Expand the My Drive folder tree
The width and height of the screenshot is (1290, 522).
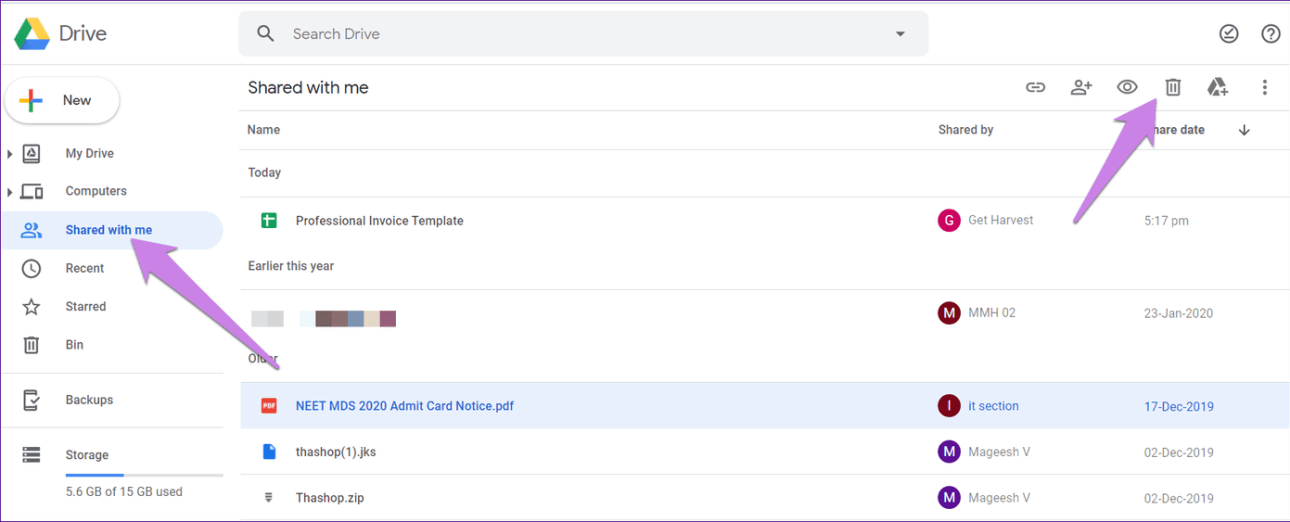10,154
